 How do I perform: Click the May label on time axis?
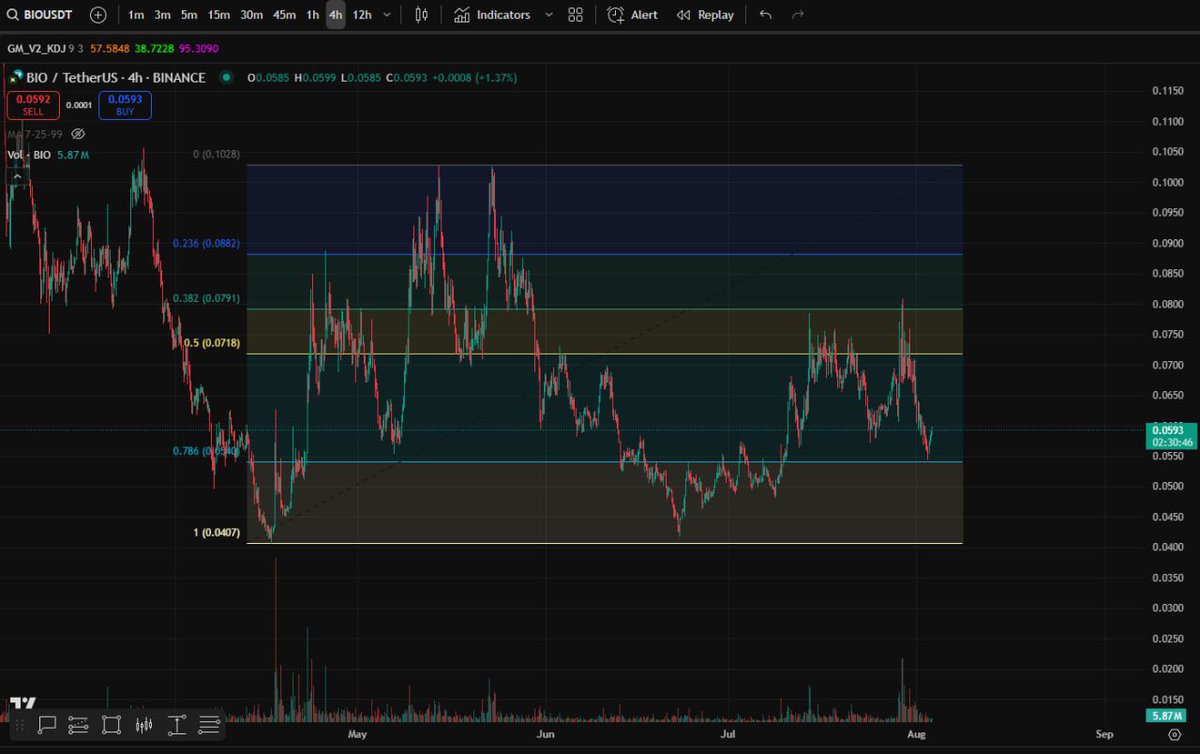pyautogui.click(x=358, y=734)
